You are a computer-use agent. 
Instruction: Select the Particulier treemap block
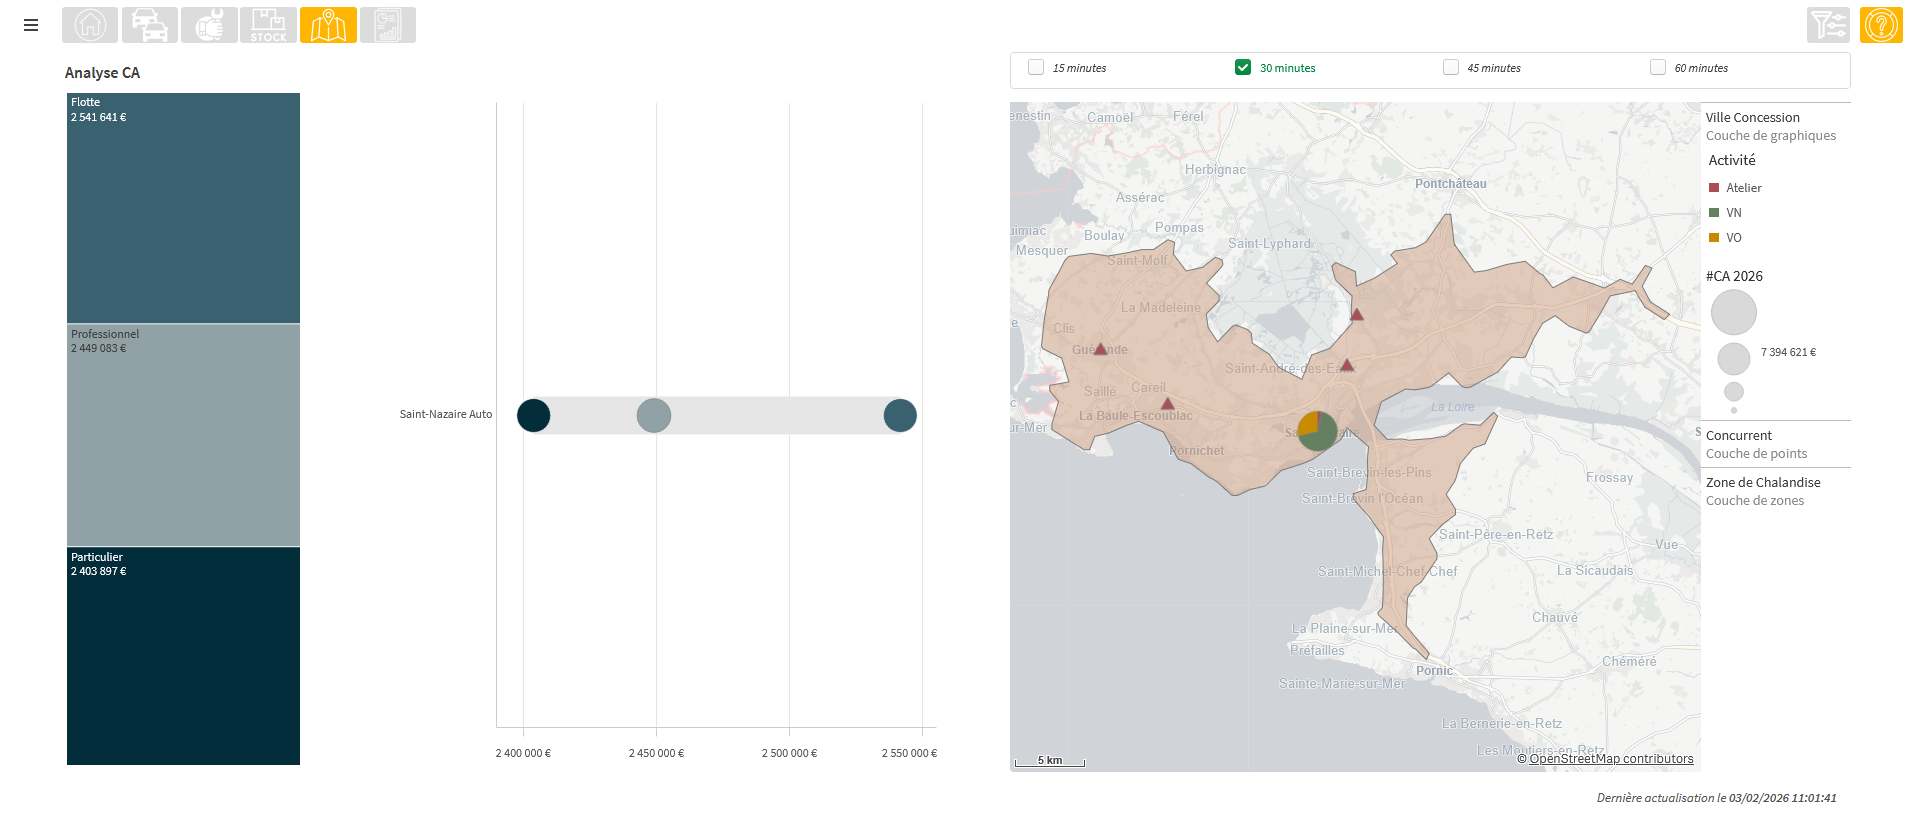click(183, 656)
